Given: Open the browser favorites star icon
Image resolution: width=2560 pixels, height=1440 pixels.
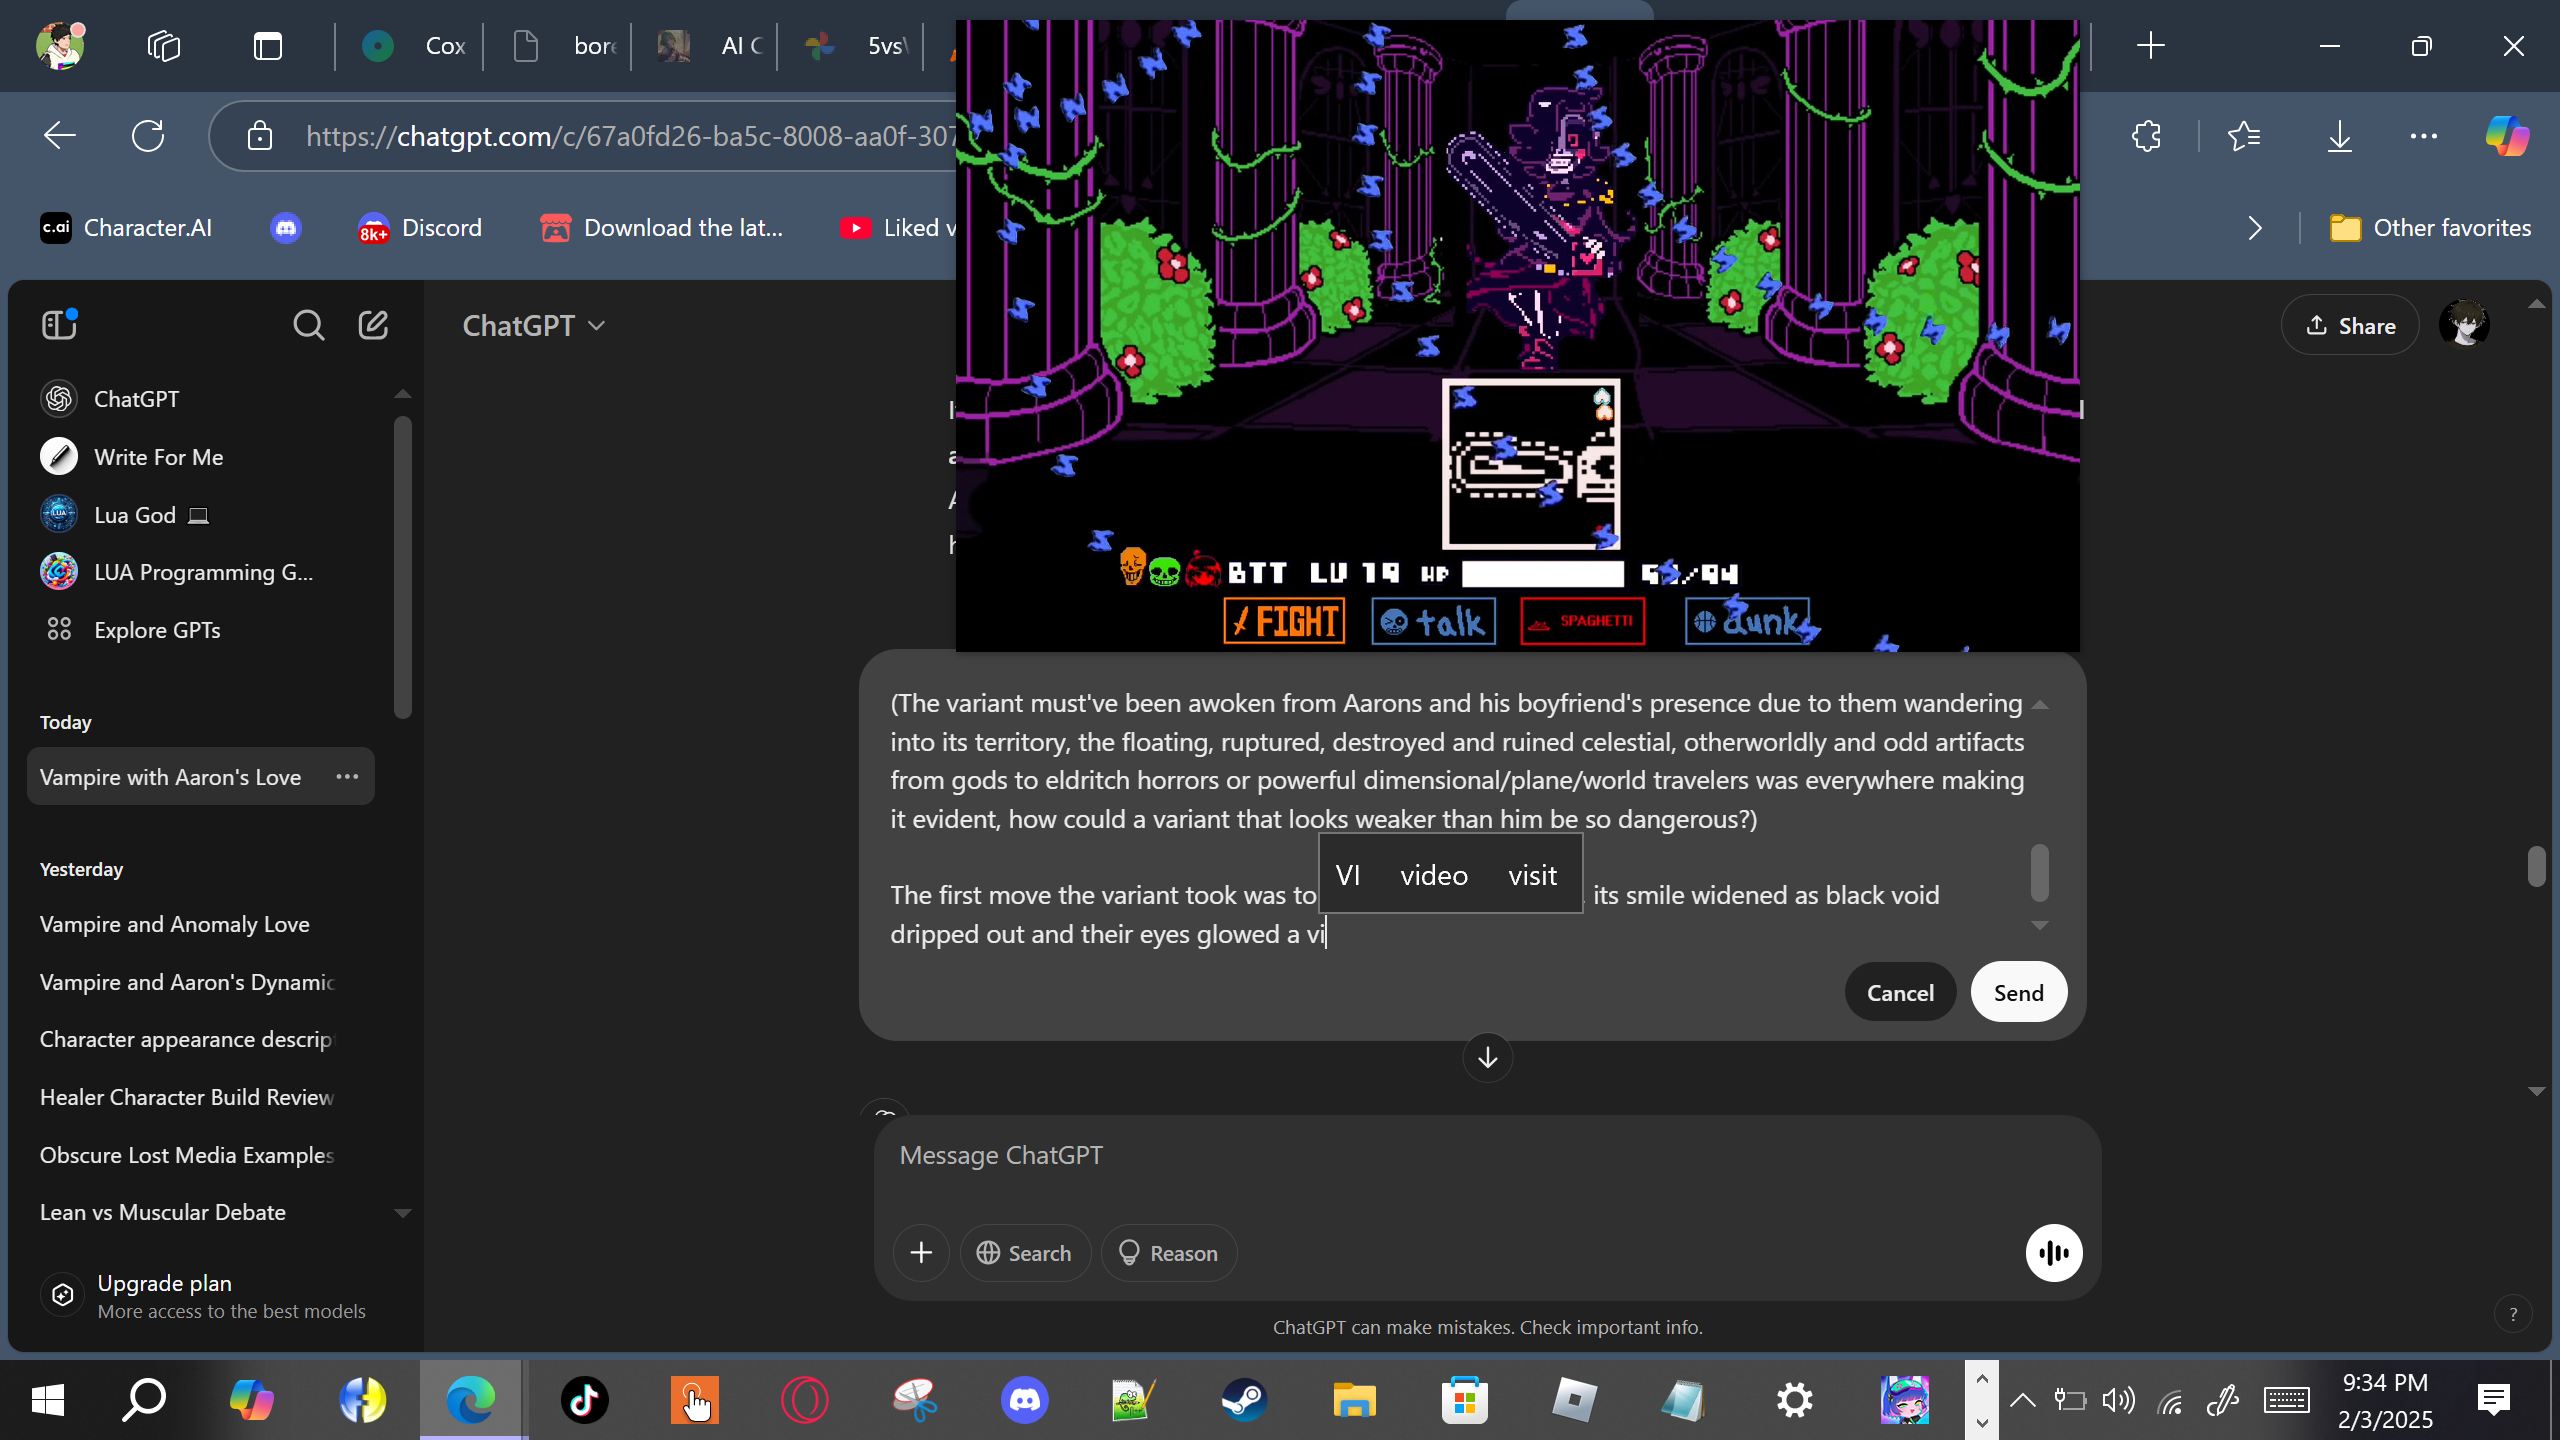Looking at the screenshot, I should click(2244, 136).
